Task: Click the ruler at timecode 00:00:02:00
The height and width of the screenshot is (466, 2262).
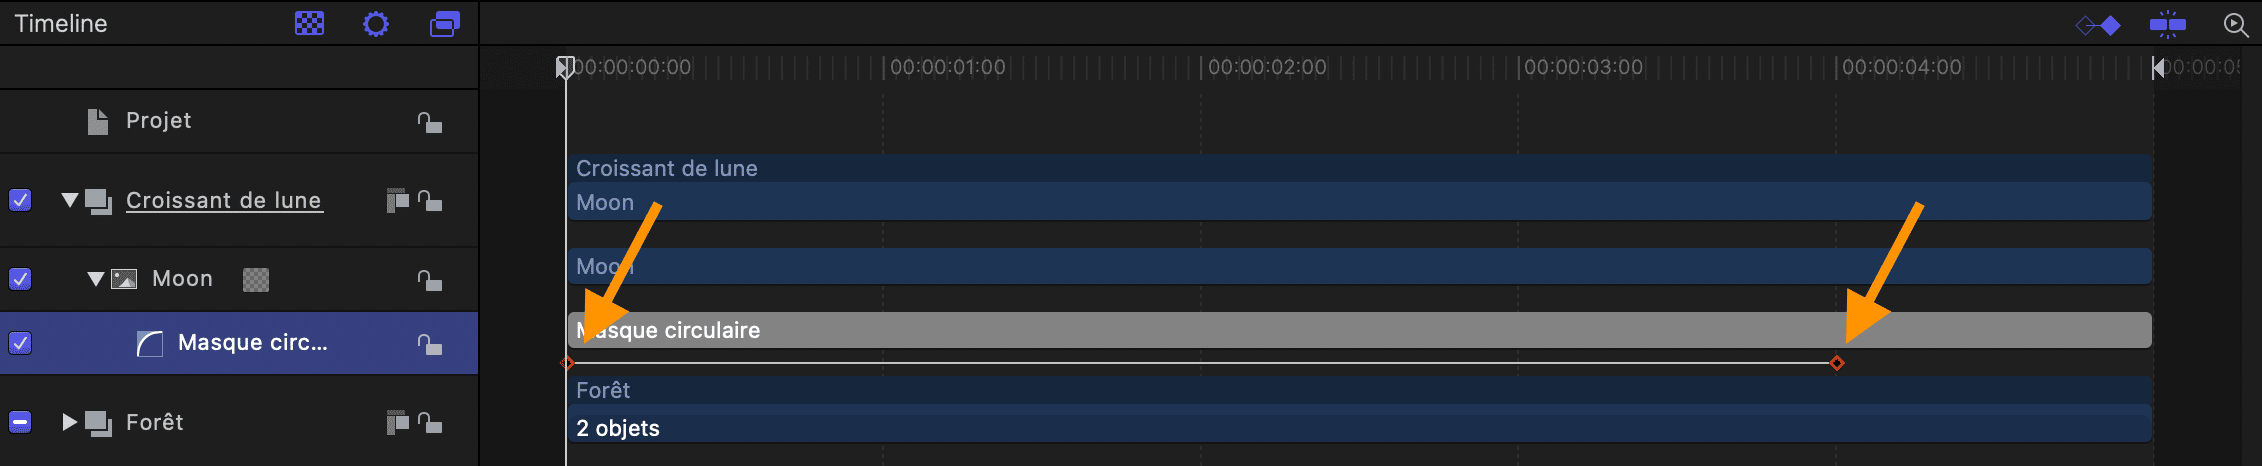Action: point(1267,67)
